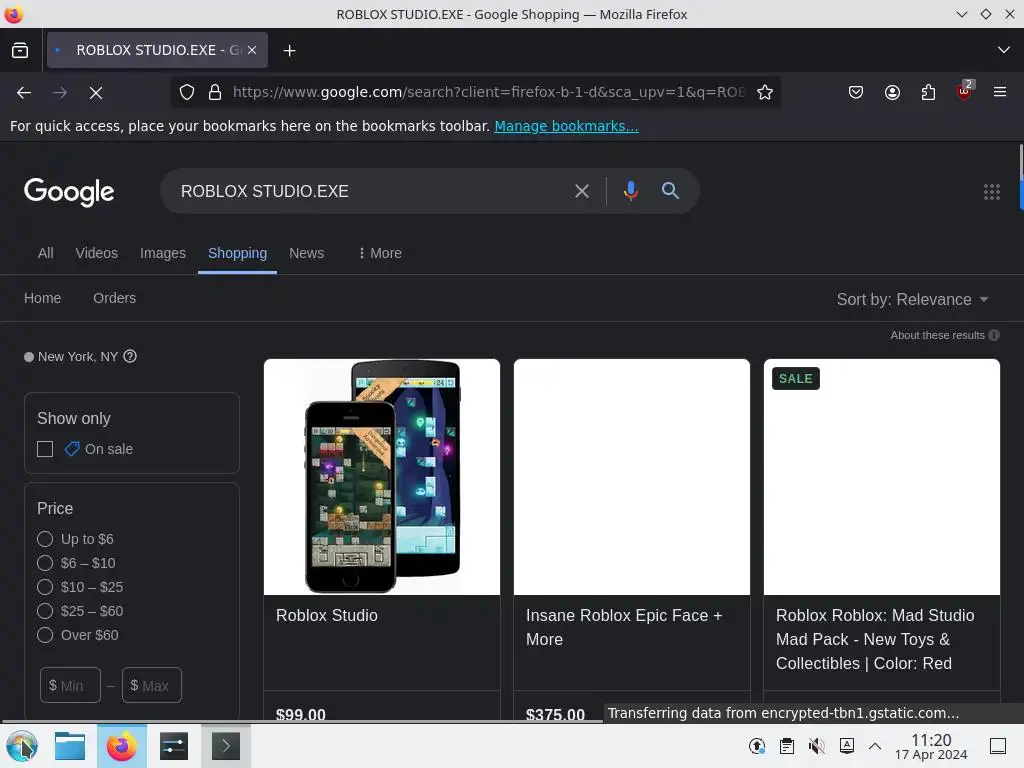Screen dimensions: 1024x768
Task: Expand the list all tabs chevron
Action: click(1004, 50)
